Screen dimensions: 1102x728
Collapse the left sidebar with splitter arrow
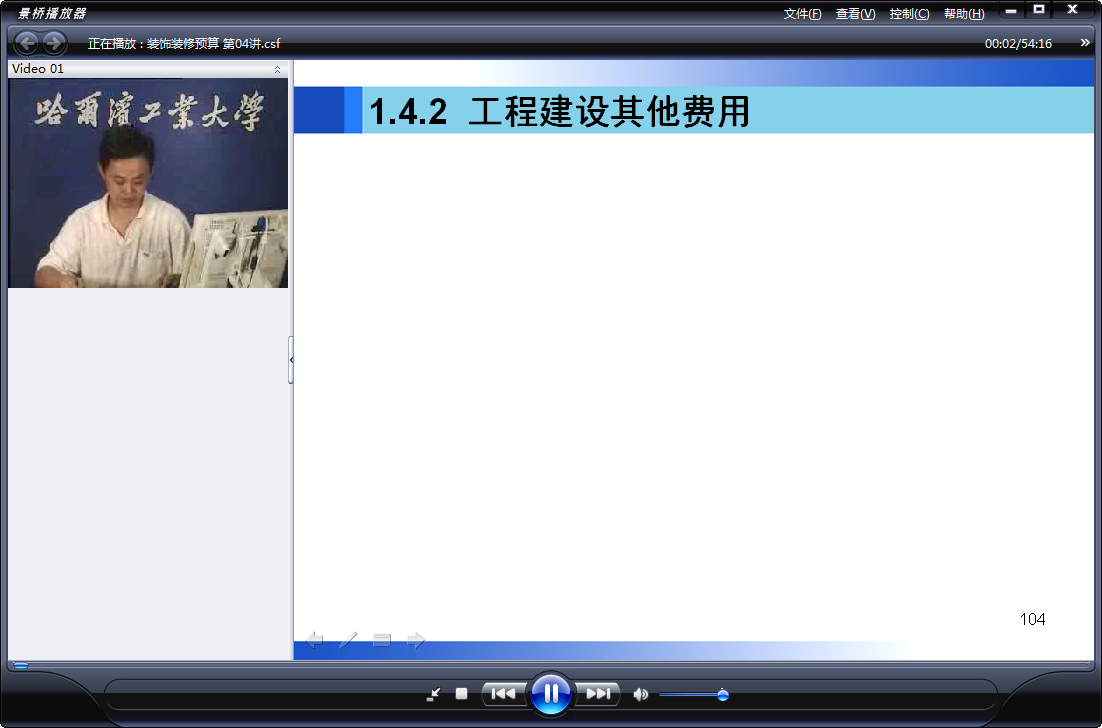(x=291, y=360)
